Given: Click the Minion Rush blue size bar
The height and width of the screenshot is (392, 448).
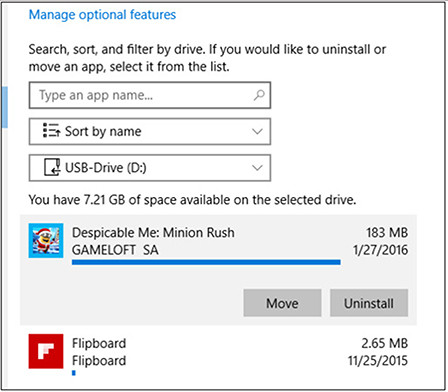Looking at the screenshot, I should (x=206, y=262).
